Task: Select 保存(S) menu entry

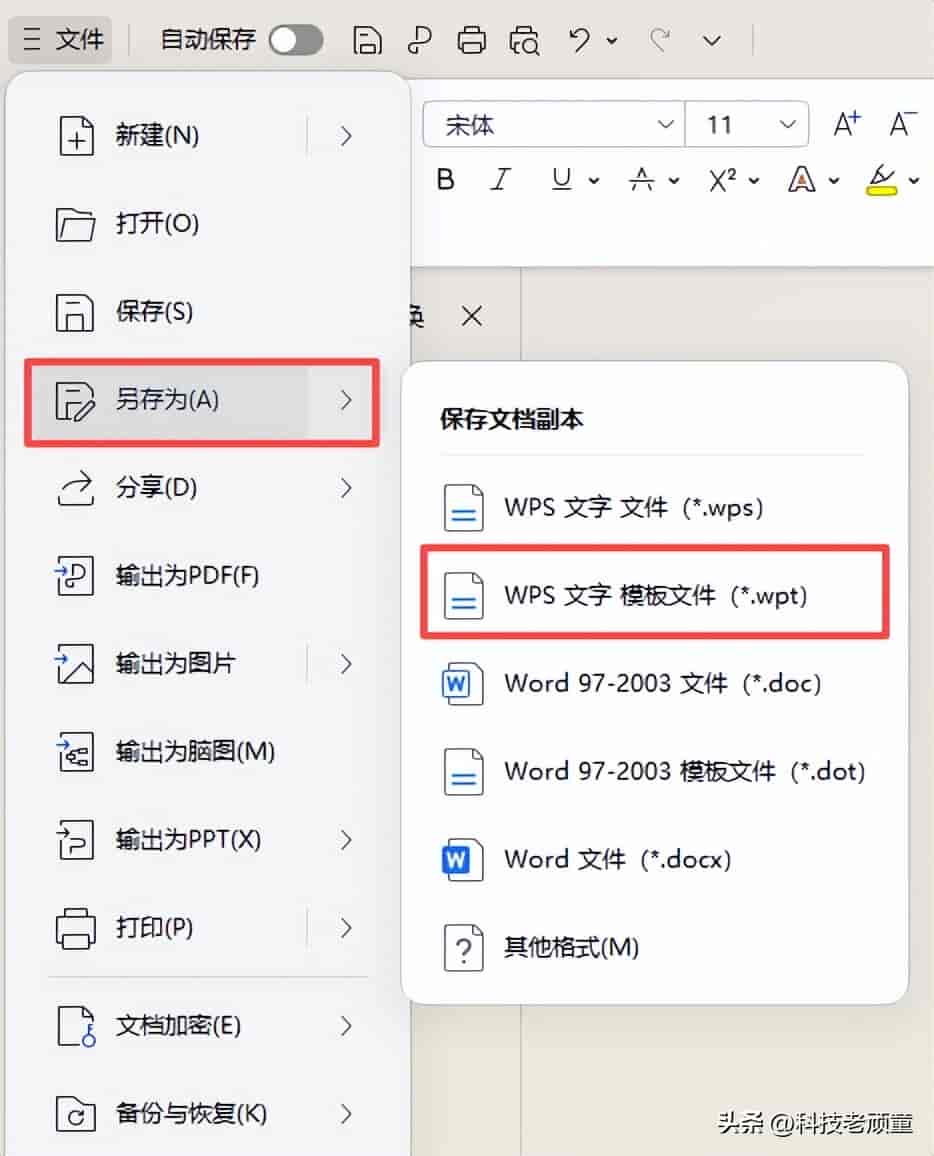Action: coord(203,312)
